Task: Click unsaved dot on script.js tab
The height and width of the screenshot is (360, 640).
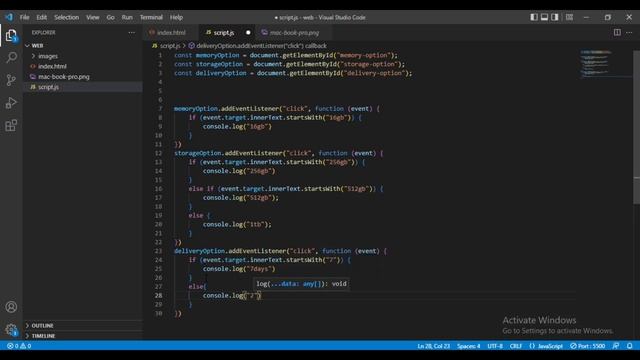Action: [x=248, y=32]
